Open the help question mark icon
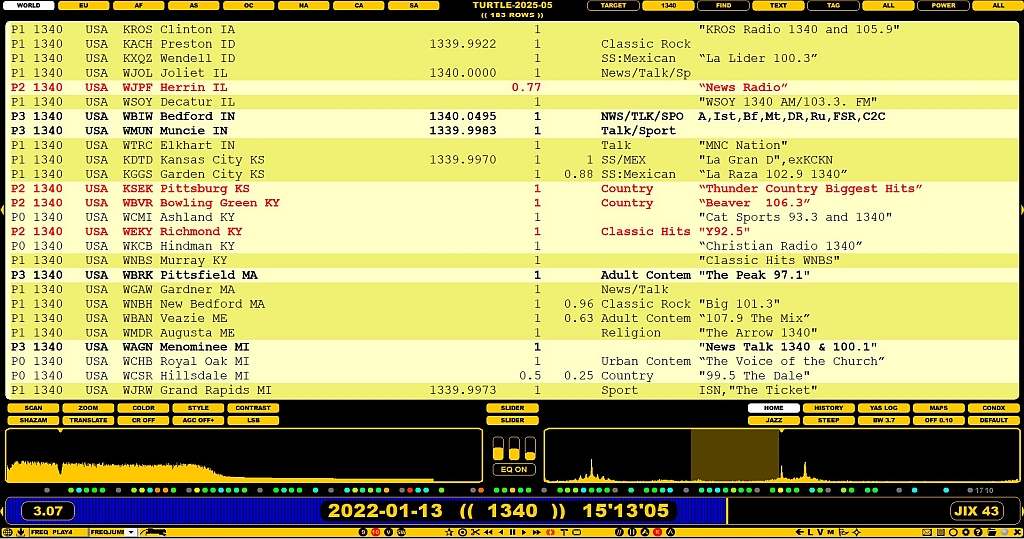 click(x=977, y=532)
